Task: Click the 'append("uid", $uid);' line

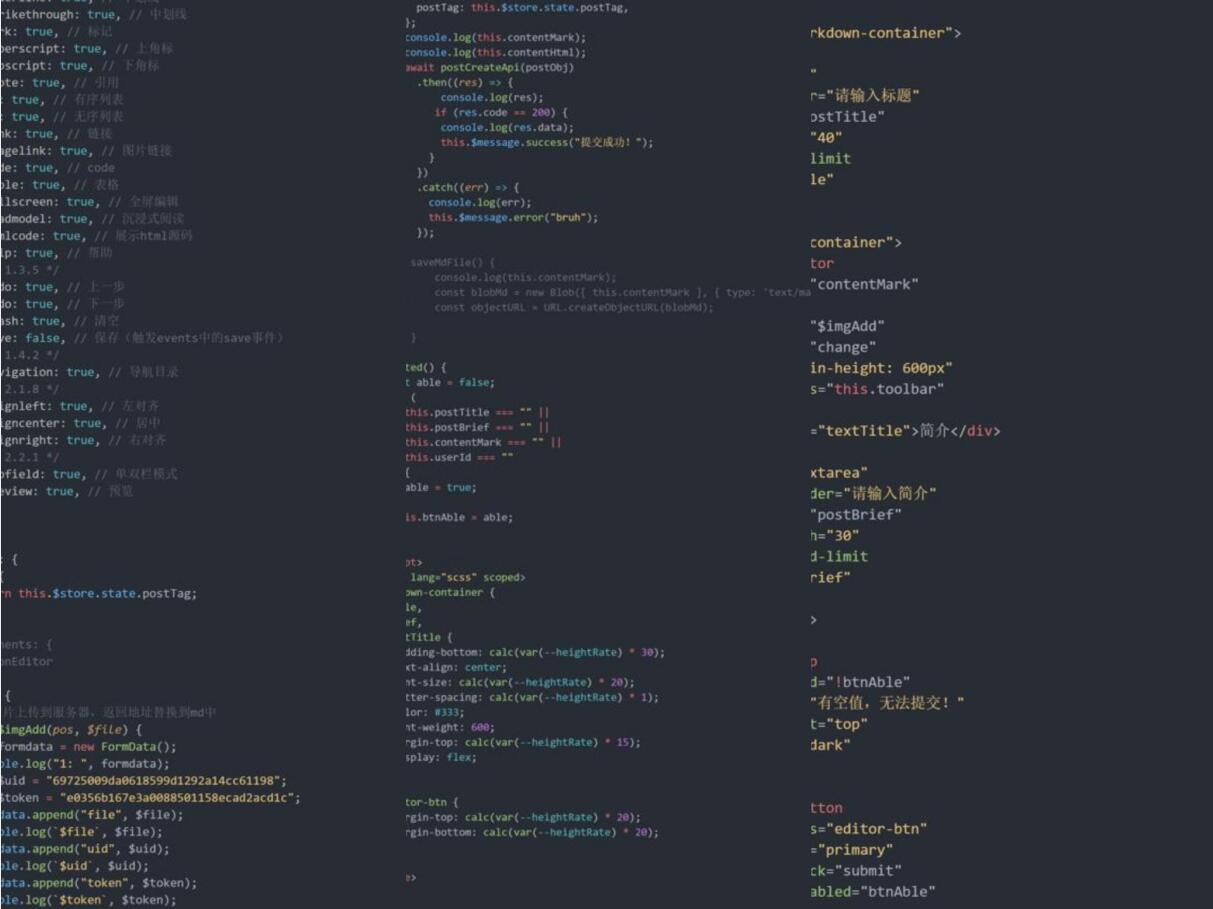Action: coord(103,848)
